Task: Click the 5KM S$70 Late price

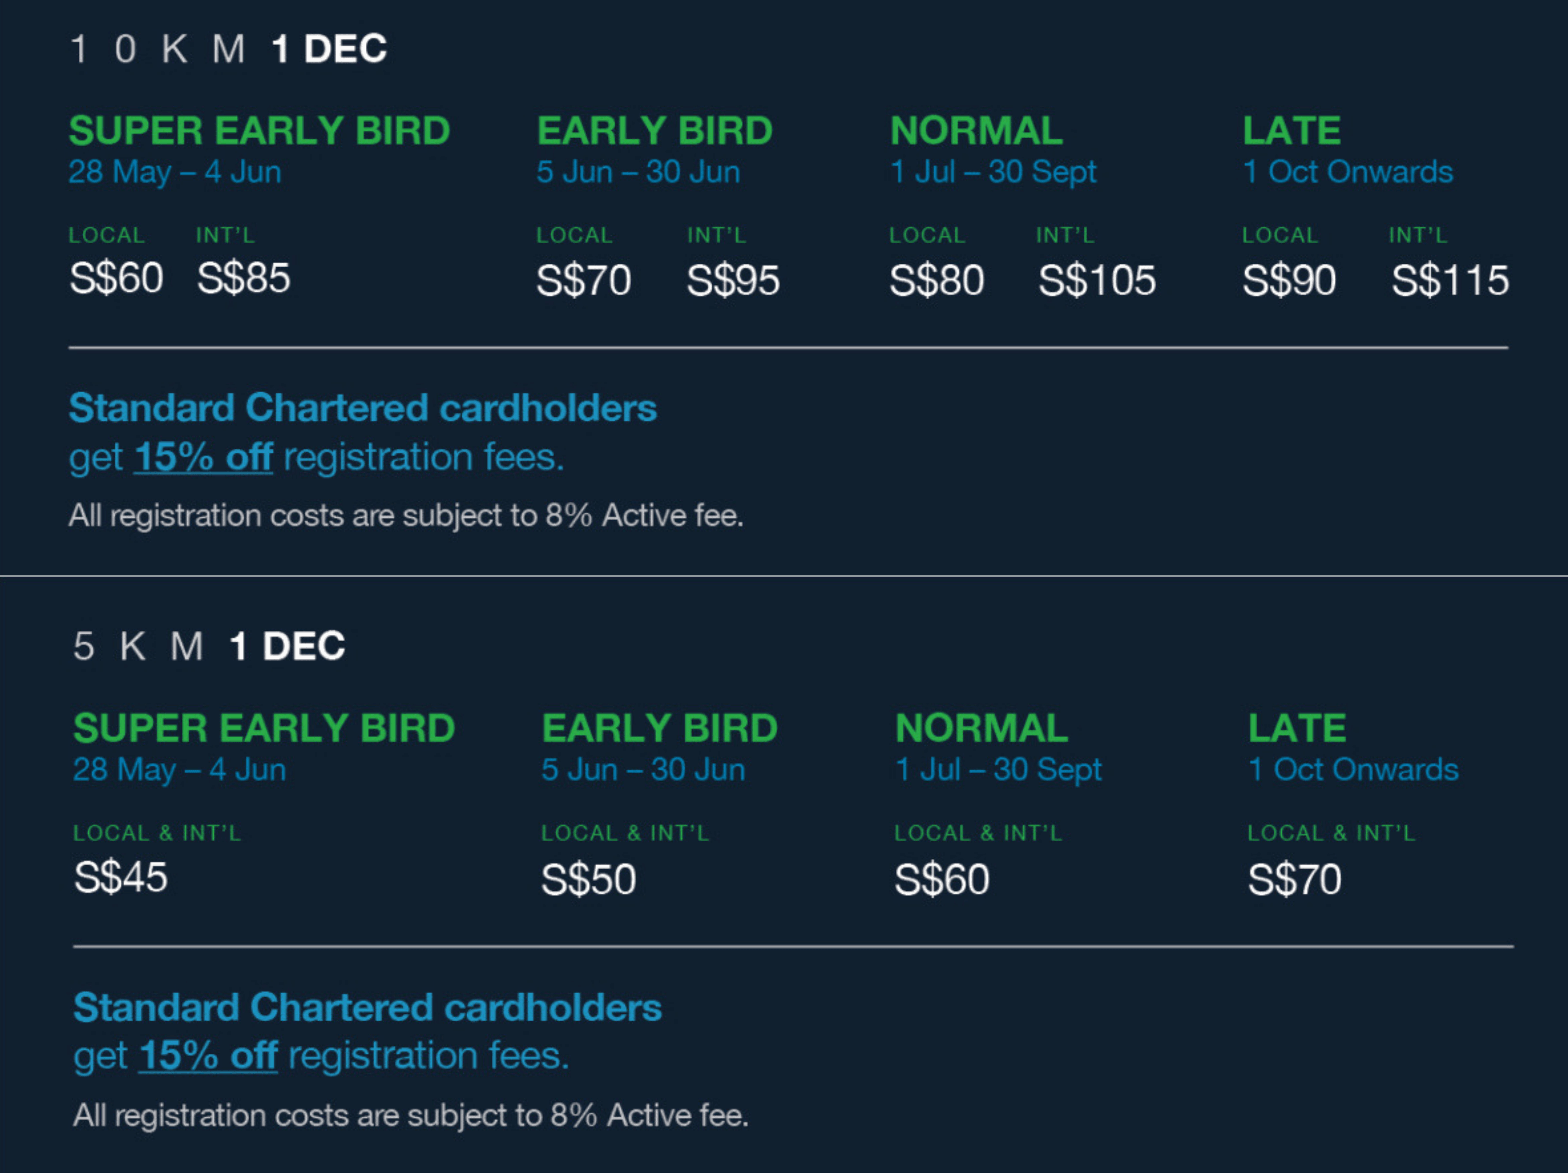Action: coord(1294,880)
